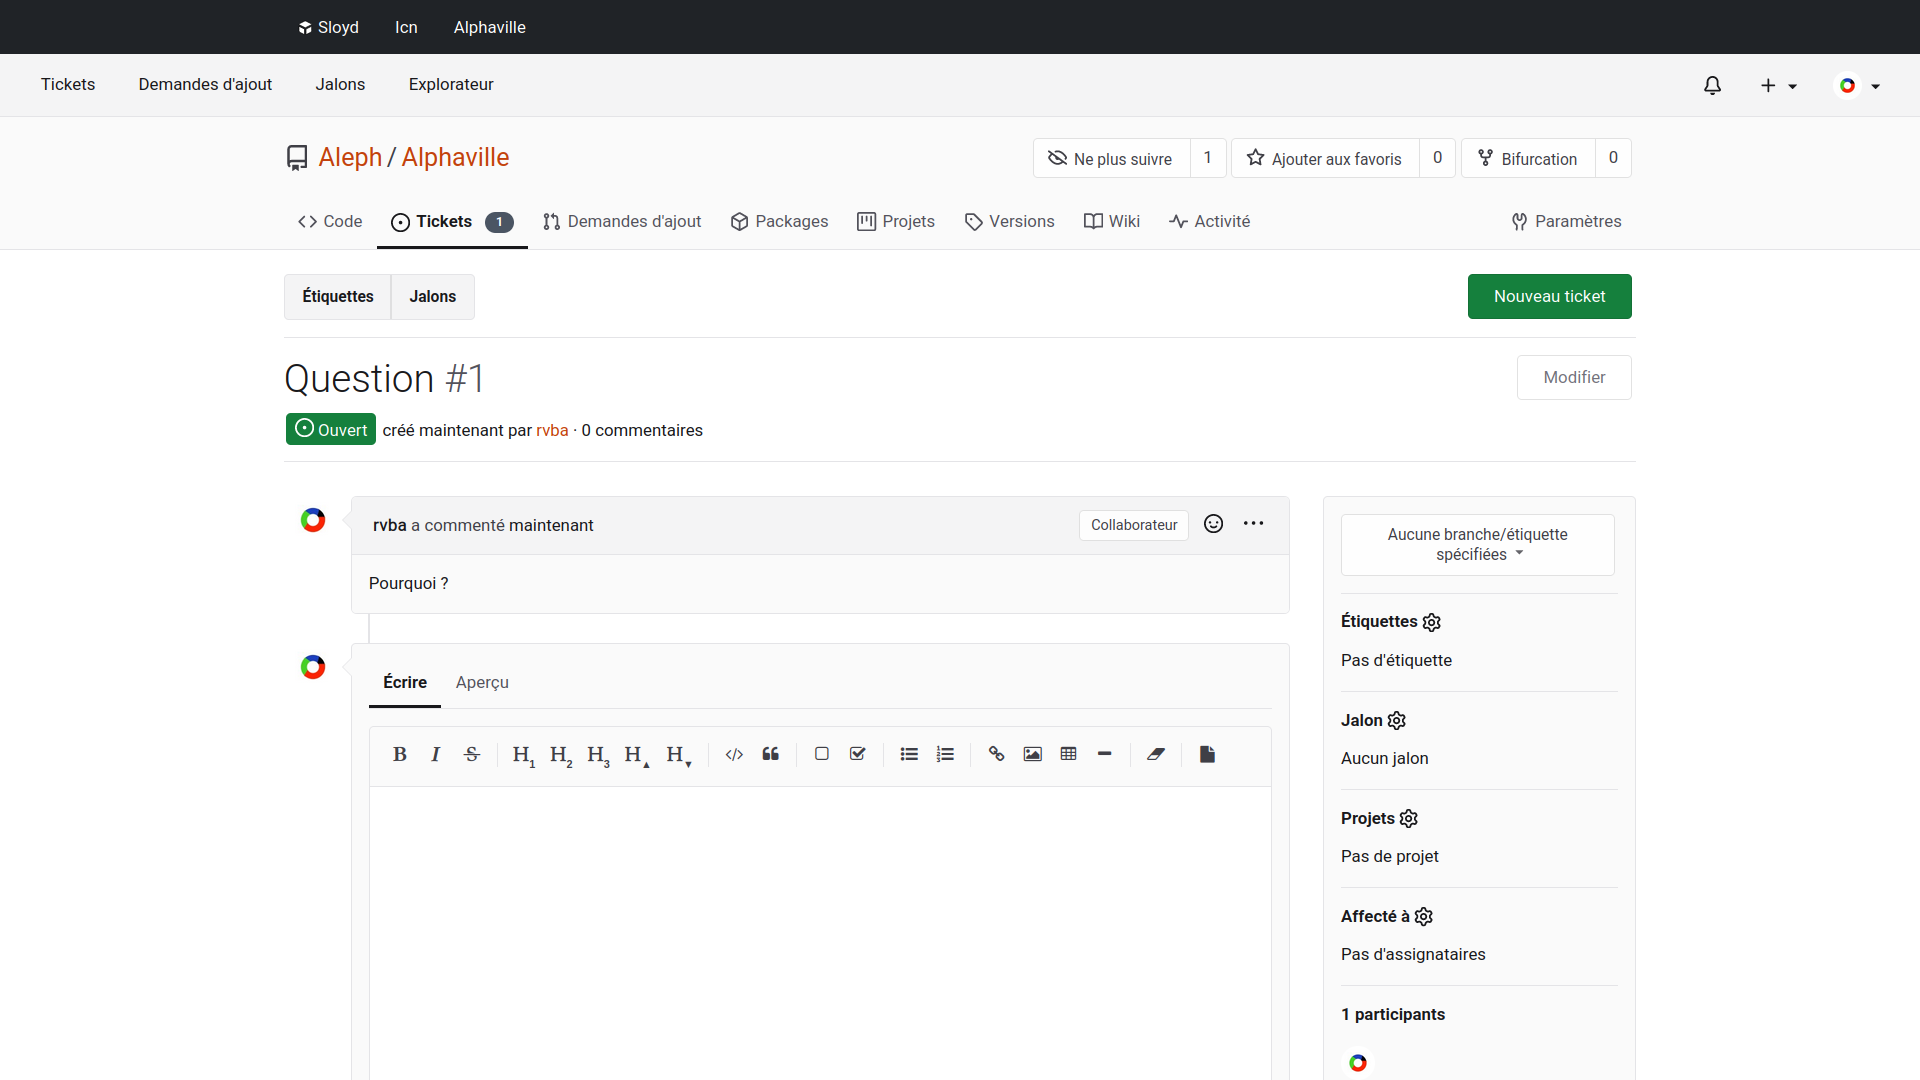Open the plus create menu dropdown
The image size is (1920, 1080).
[1778, 86]
